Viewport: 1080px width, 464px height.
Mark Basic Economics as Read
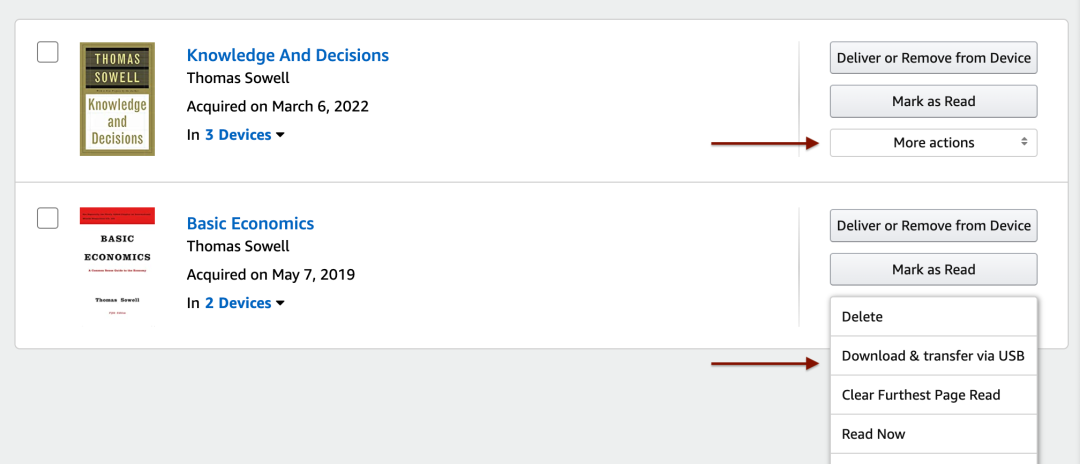point(933,269)
